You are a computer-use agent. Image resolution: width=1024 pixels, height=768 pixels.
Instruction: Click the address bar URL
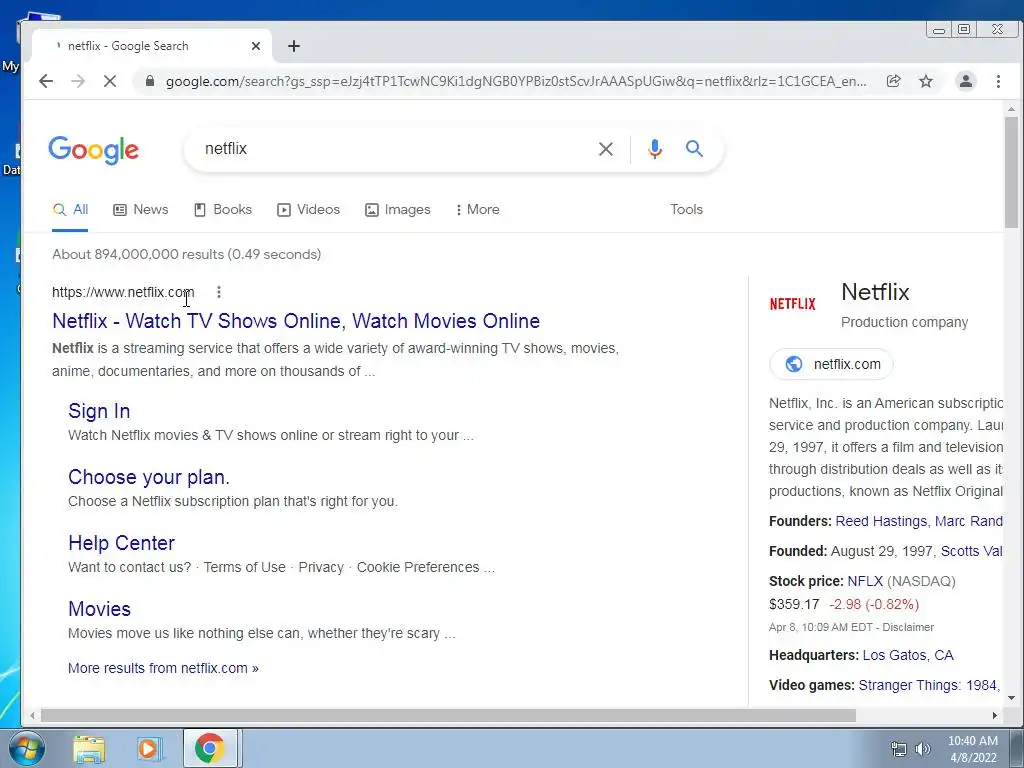tap(516, 81)
